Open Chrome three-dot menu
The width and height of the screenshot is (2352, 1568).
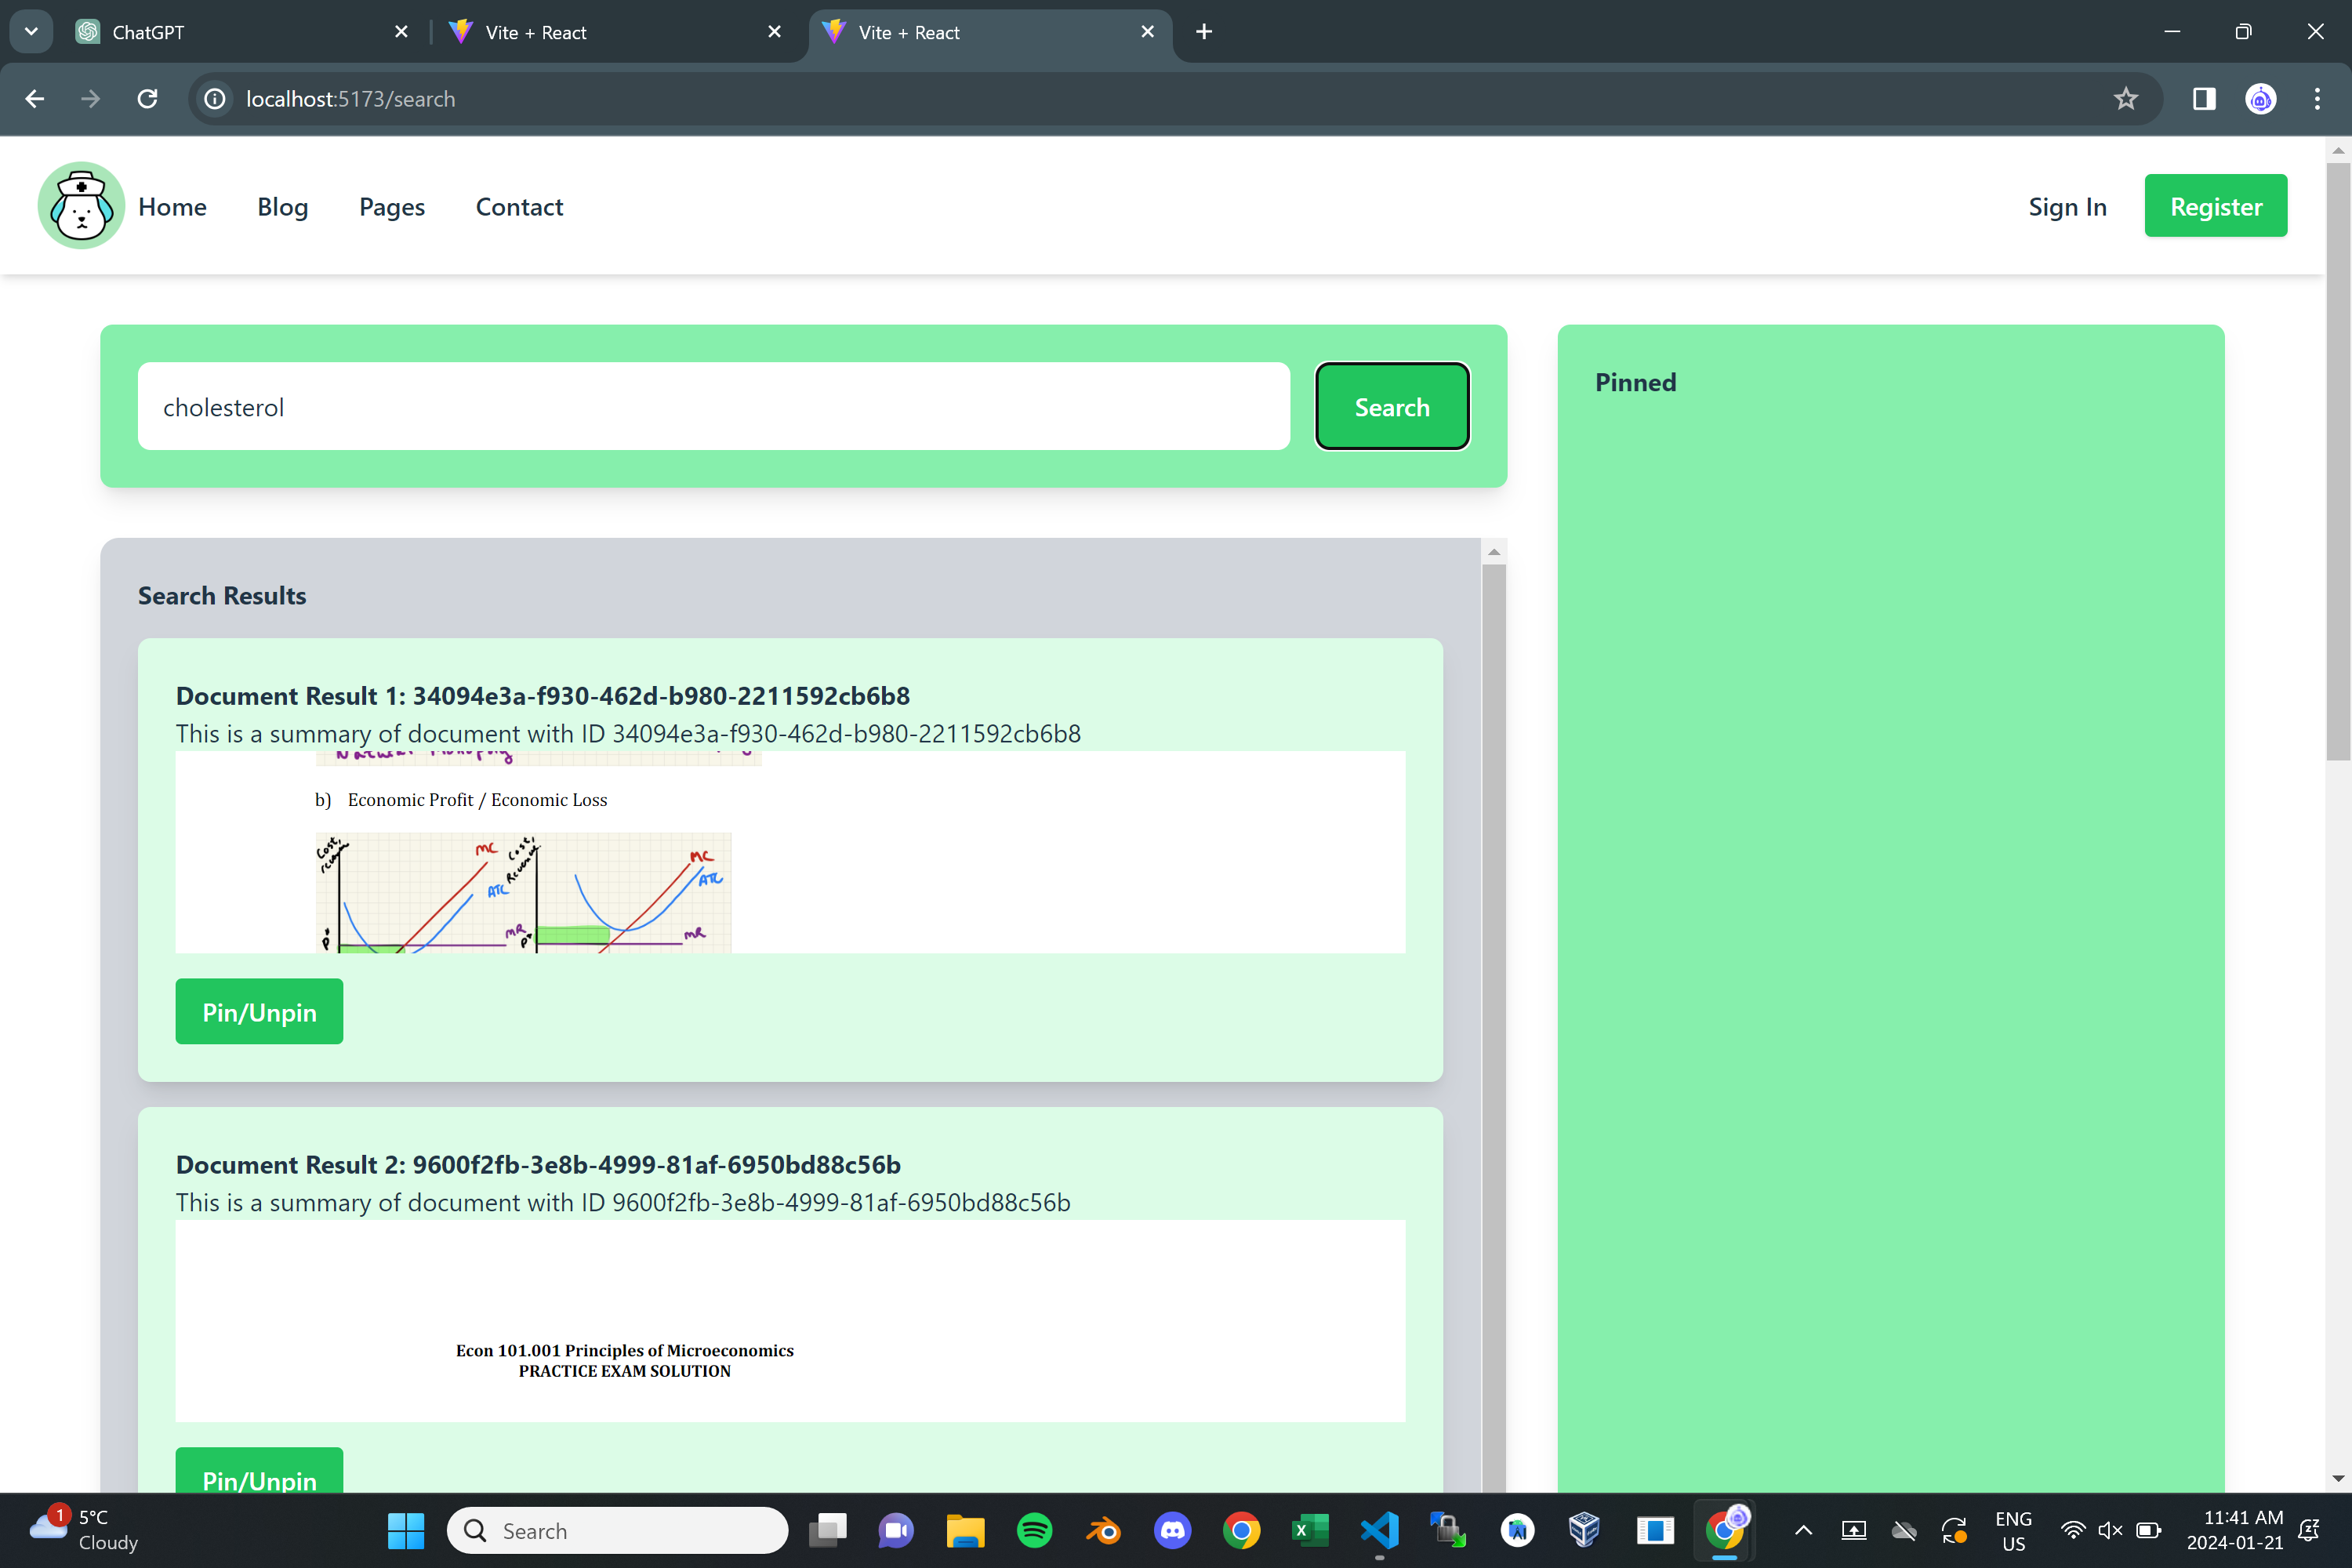[2317, 99]
